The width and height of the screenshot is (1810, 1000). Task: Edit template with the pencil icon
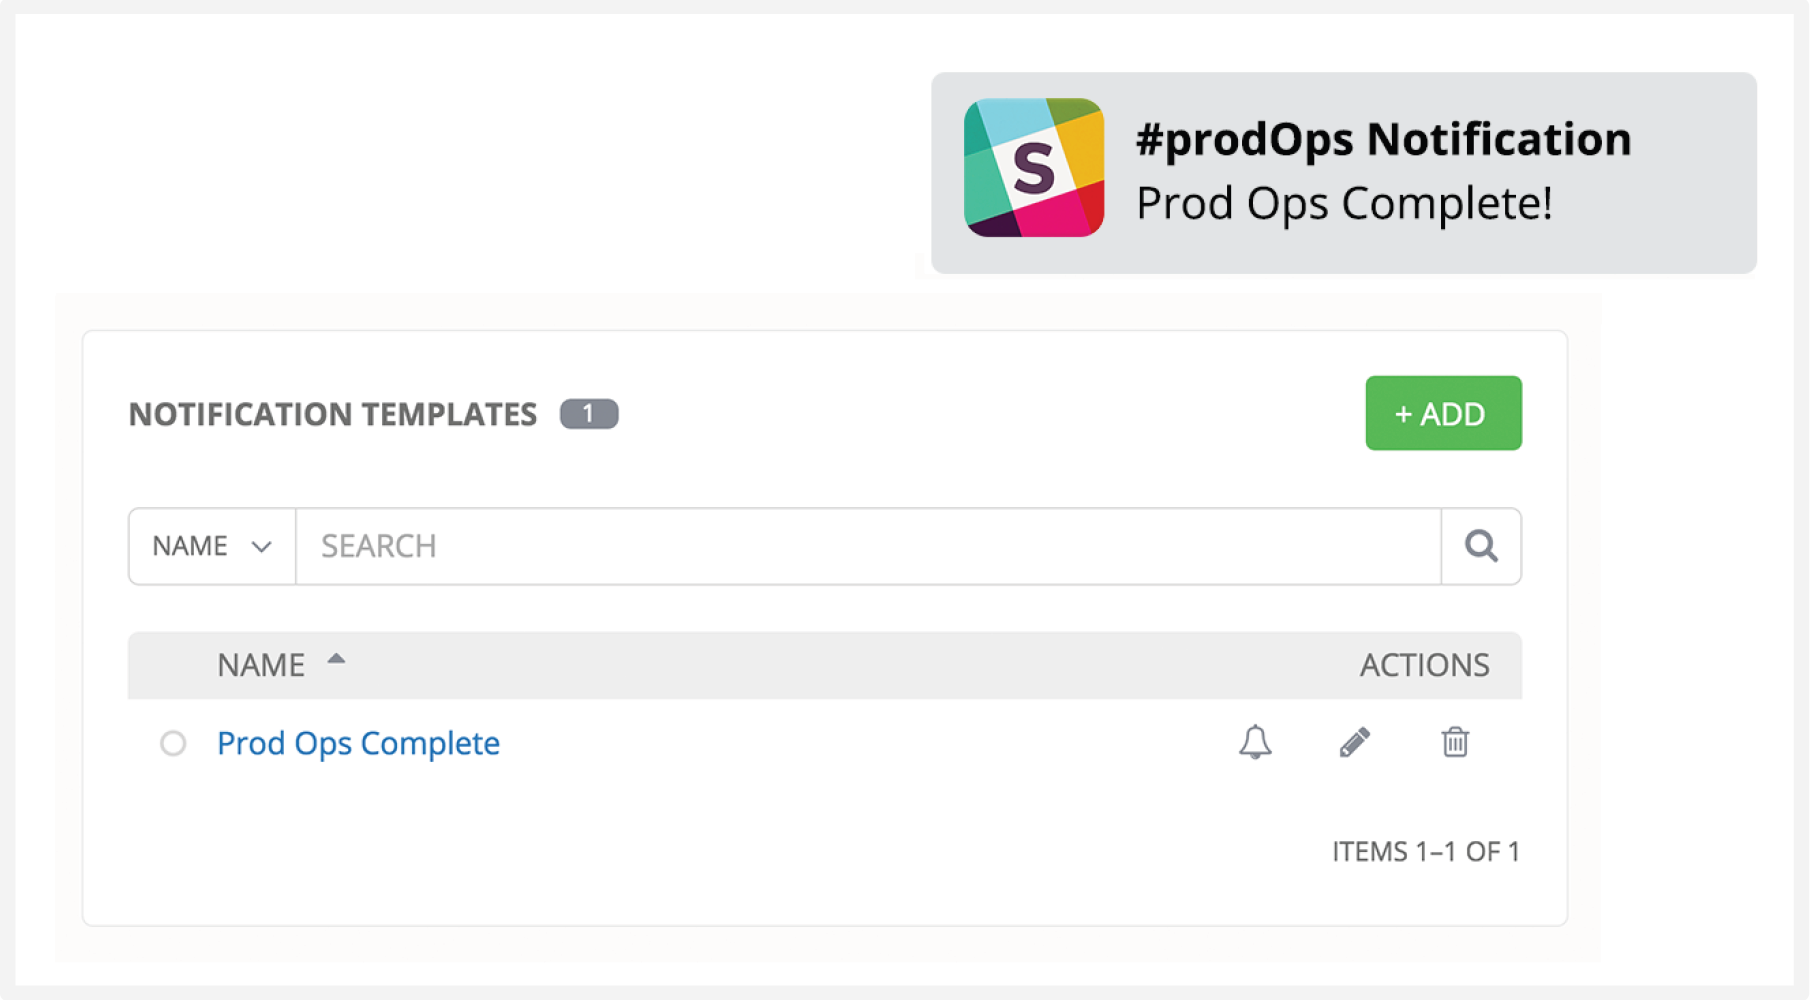1354,742
